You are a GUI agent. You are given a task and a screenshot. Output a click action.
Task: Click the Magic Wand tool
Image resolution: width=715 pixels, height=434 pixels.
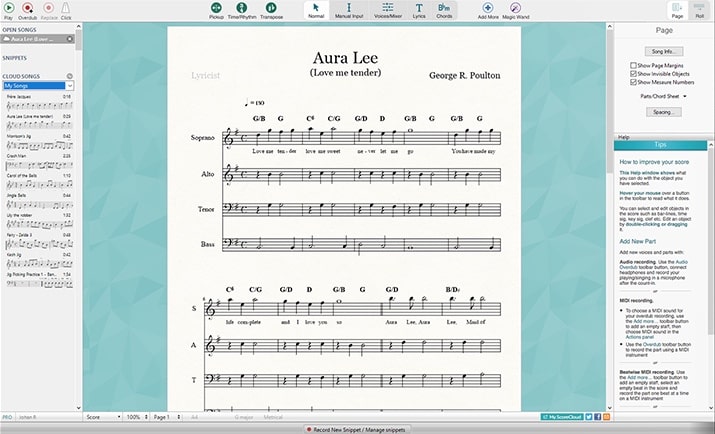click(516, 10)
